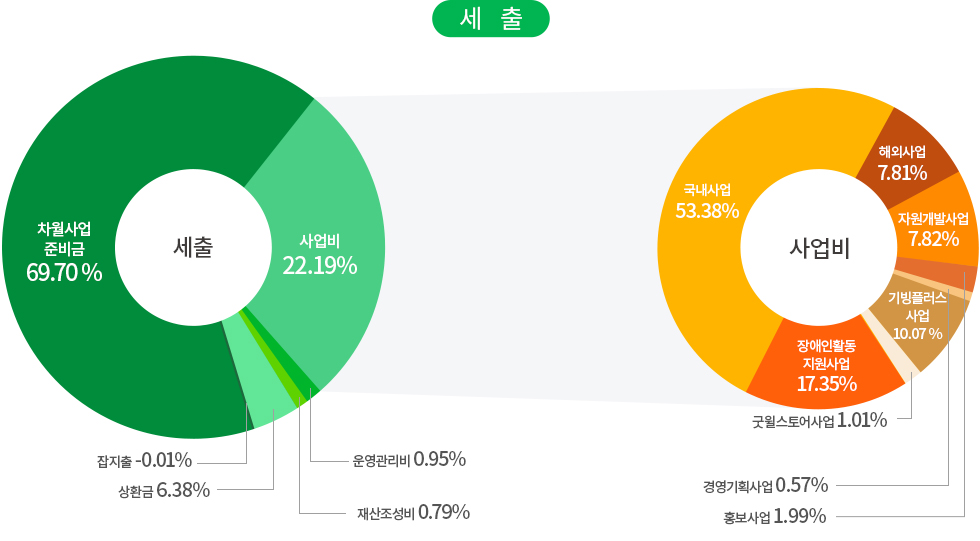The height and width of the screenshot is (541, 980).
Task: Click the 굿윌스토어사업 1.01% label
Action: [820, 420]
